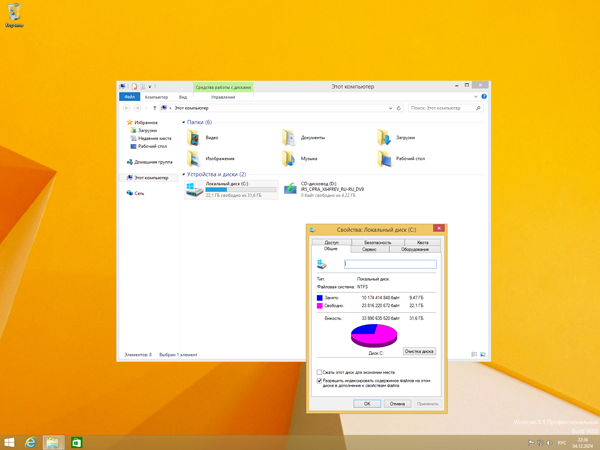Confirm the properties dialog with ОК
600x450 pixels.
tap(367, 404)
